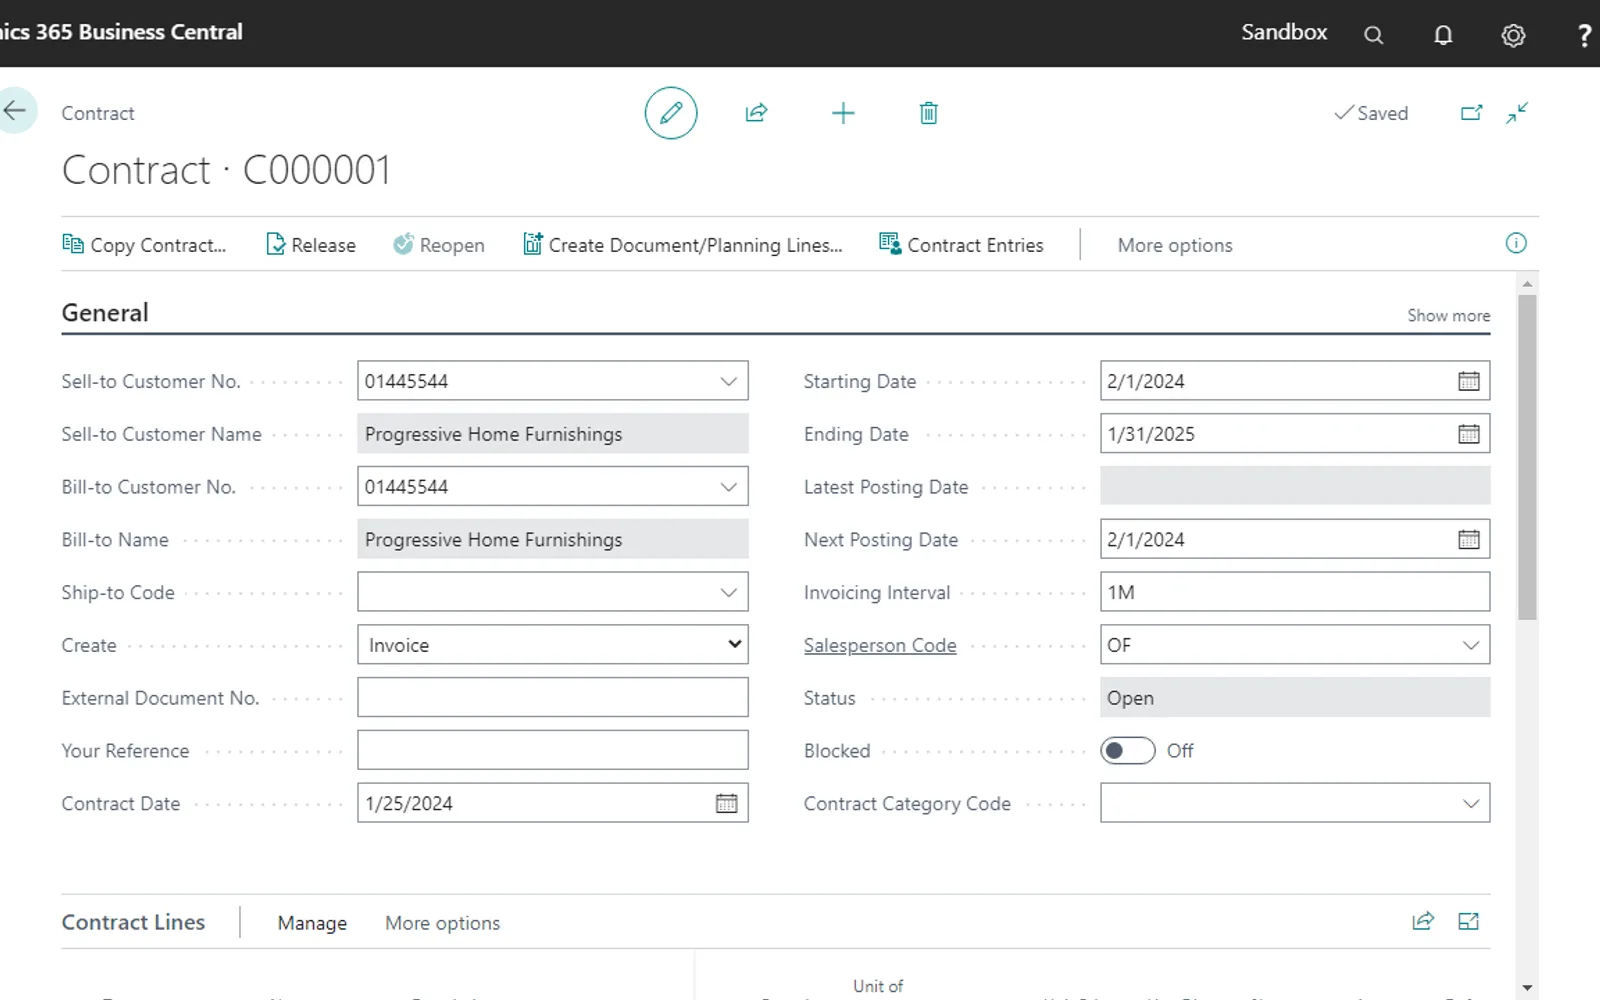Screen dimensions: 1600x1000
Task: Open the notifications bell
Action: click(1443, 35)
